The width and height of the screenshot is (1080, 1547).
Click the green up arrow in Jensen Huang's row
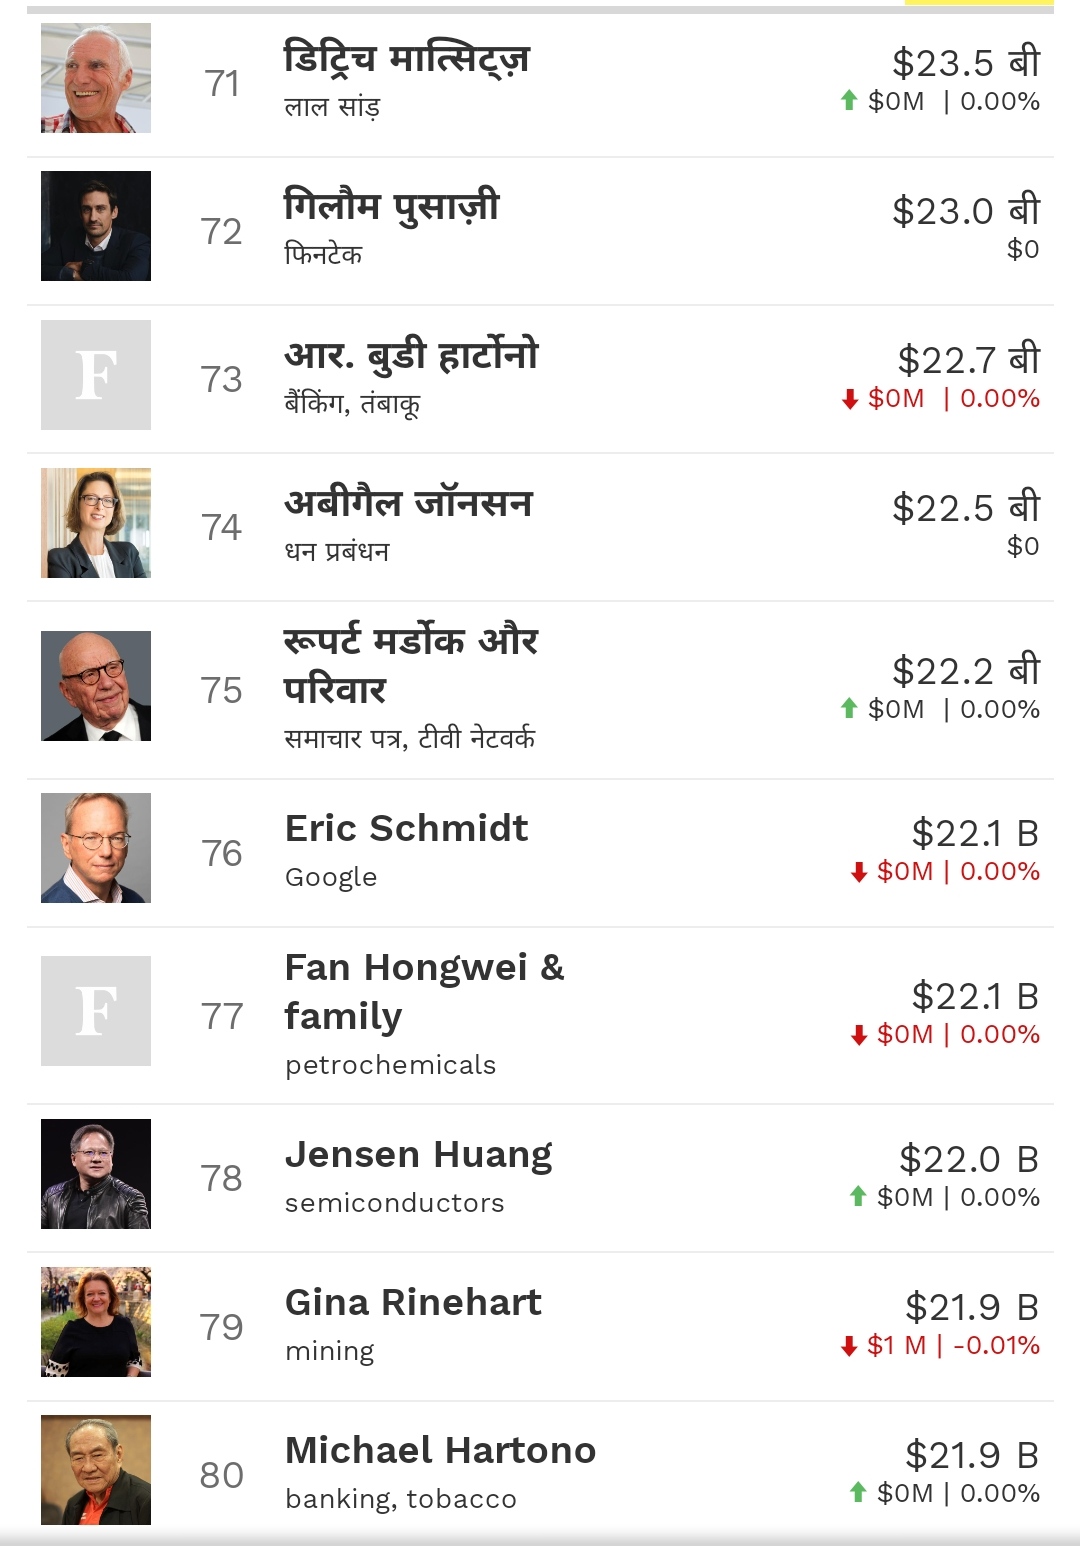pos(857,1197)
